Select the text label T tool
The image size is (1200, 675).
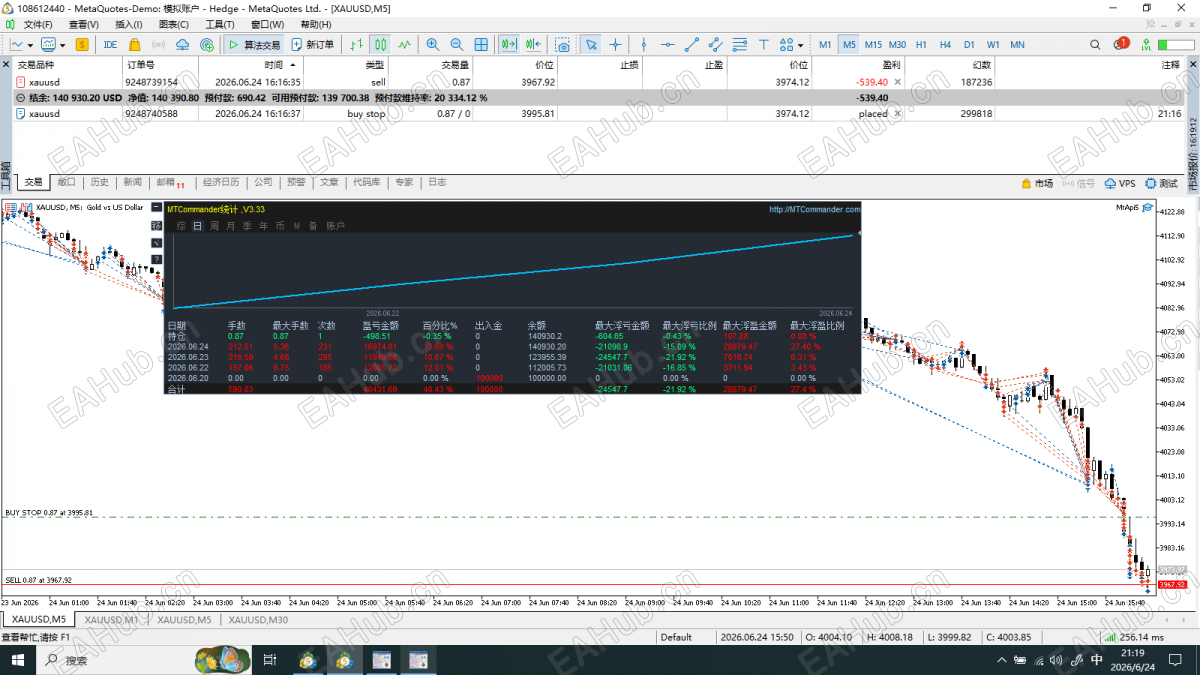click(x=763, y=44)
